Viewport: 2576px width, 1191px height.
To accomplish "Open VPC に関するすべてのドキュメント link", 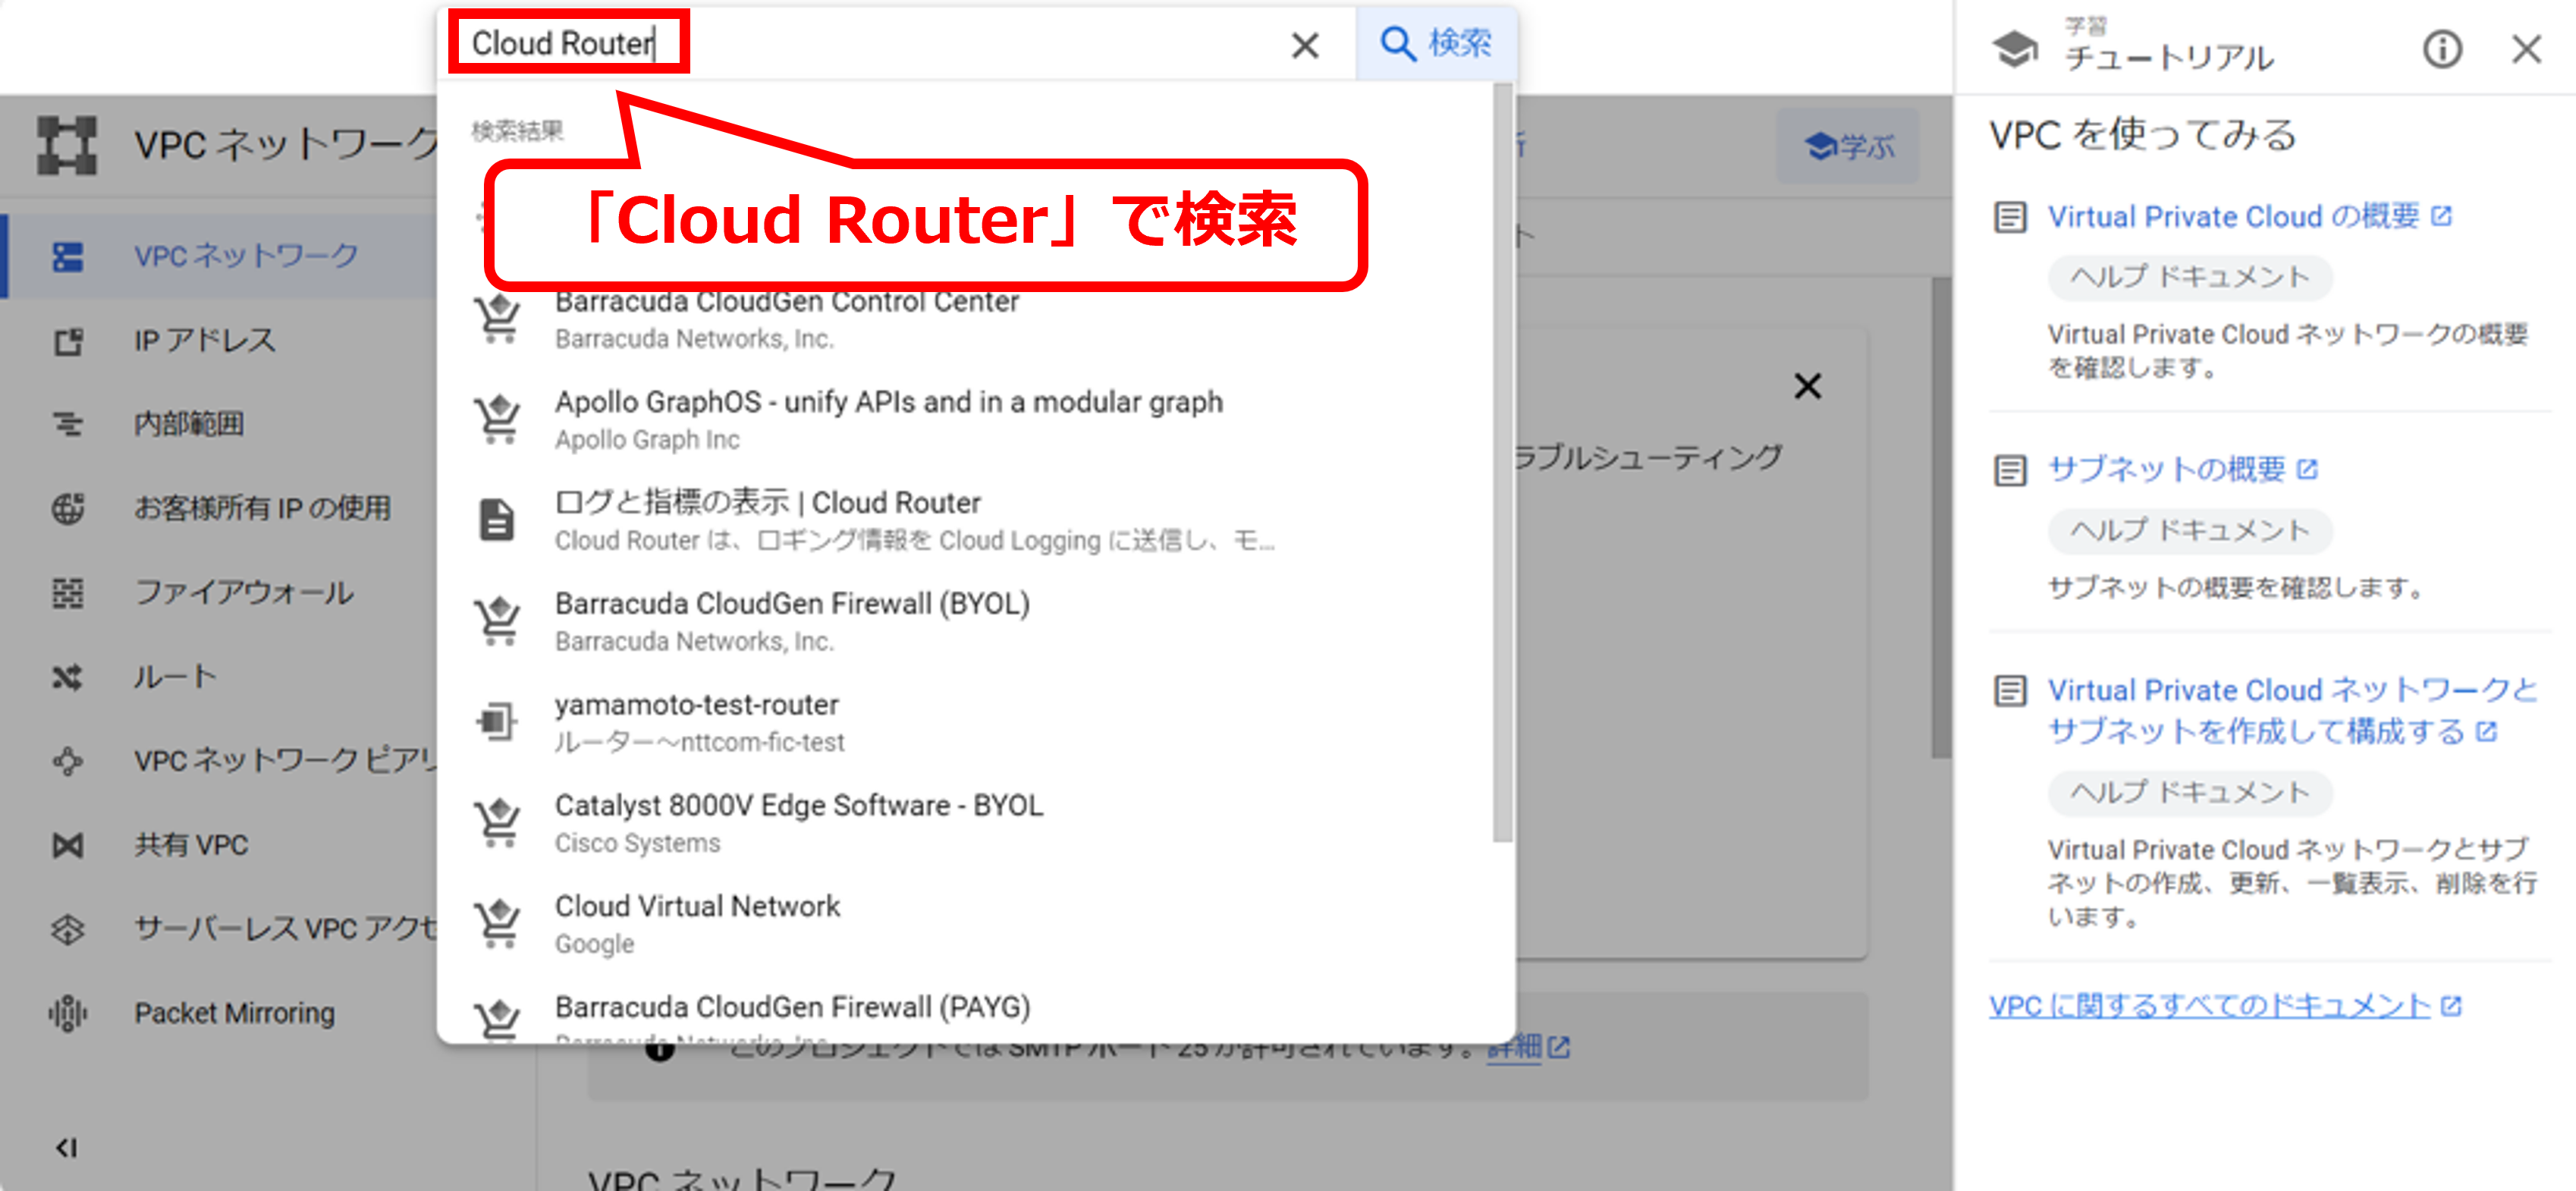I will [2209, 1006].
